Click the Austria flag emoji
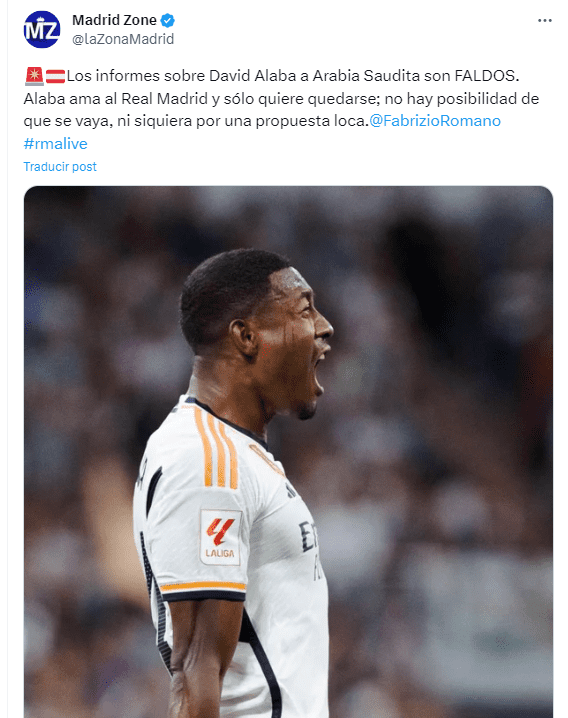This screenshot has height=718, width=568. [x=55, y=76]
